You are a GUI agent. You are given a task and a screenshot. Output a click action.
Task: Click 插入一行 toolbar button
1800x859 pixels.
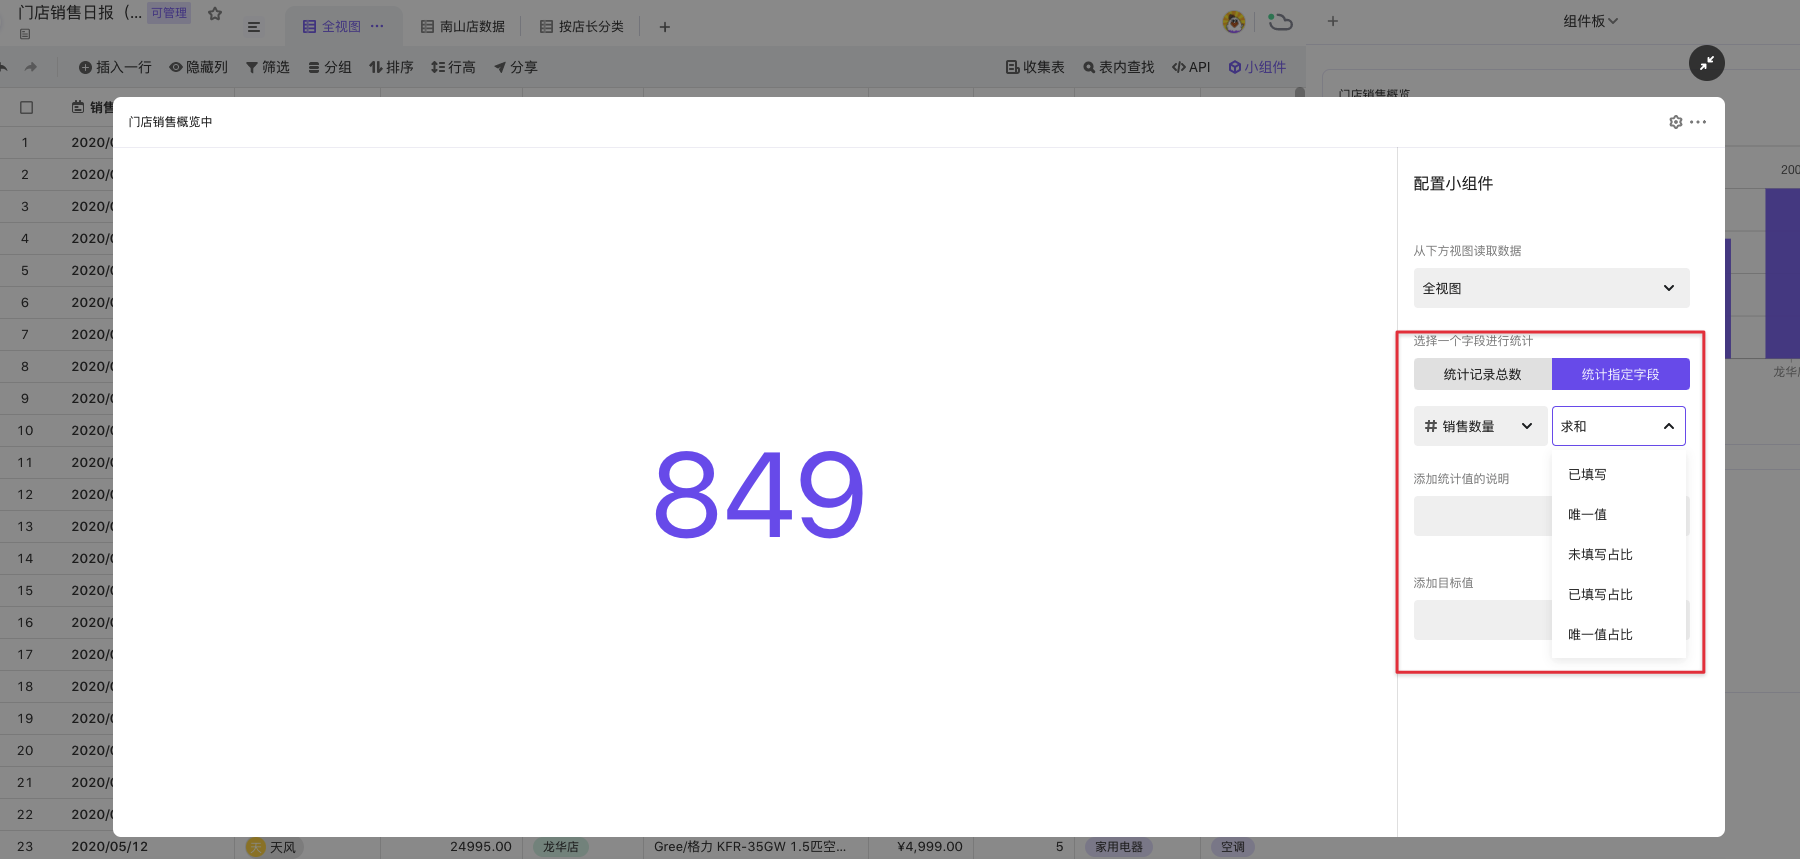tap(115, 67)
